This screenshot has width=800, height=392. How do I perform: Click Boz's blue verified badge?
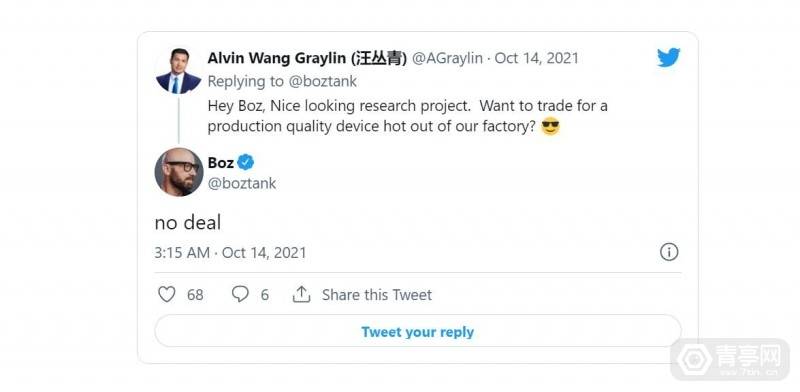245,162
